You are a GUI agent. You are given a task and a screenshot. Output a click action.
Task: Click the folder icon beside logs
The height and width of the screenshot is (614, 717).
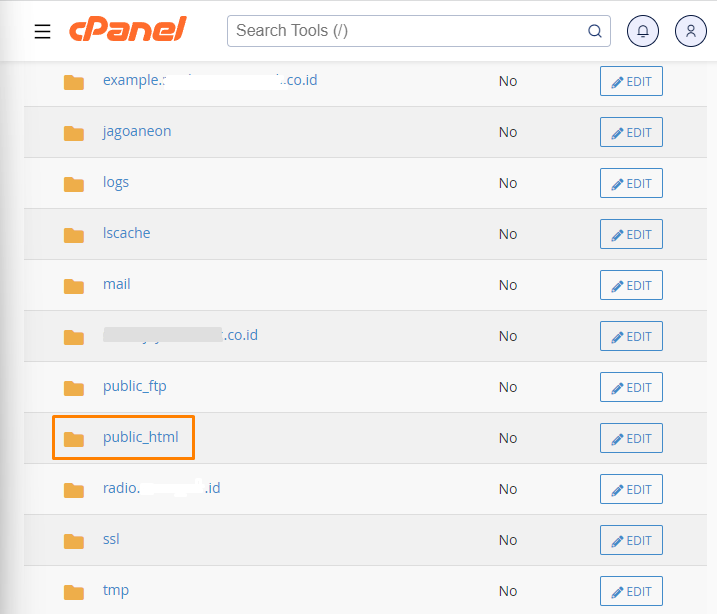(x=74, y=184)
